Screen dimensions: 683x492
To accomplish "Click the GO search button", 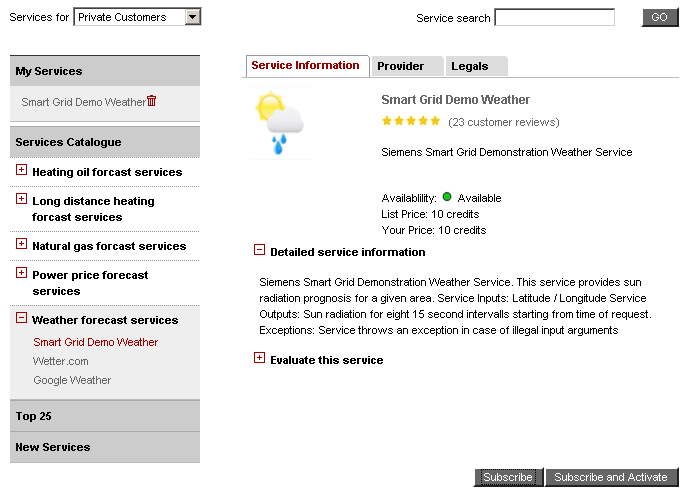I will coord(660,17).
